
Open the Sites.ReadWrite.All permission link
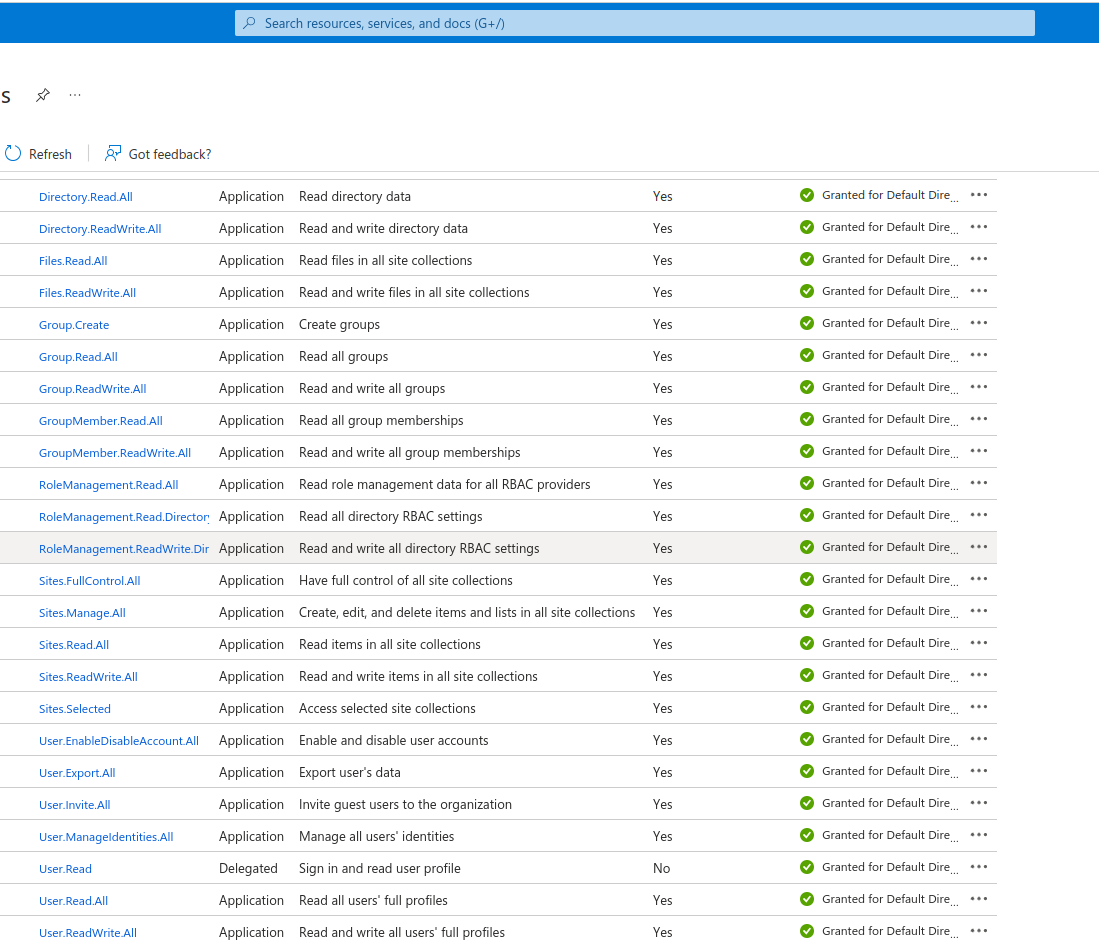coord(88,677)
